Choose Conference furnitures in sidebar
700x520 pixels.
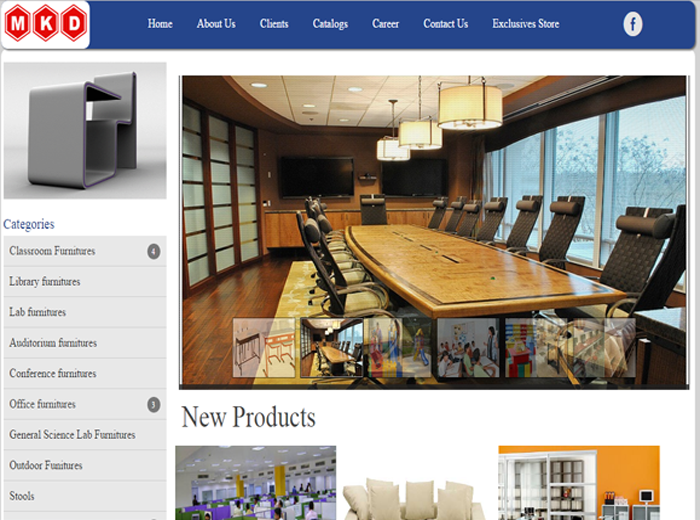[53, 374]
